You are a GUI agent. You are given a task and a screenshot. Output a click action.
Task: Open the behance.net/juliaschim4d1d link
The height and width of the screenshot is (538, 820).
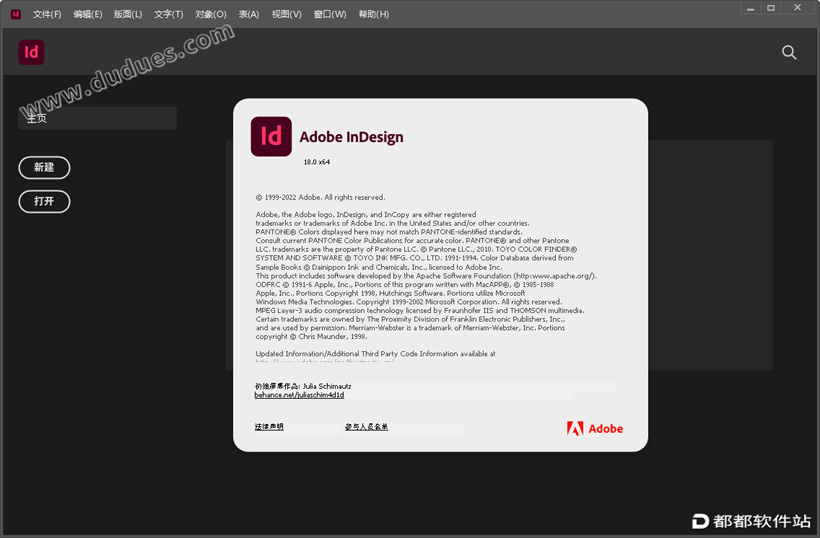pyautogui.click(x=299, y=395)
